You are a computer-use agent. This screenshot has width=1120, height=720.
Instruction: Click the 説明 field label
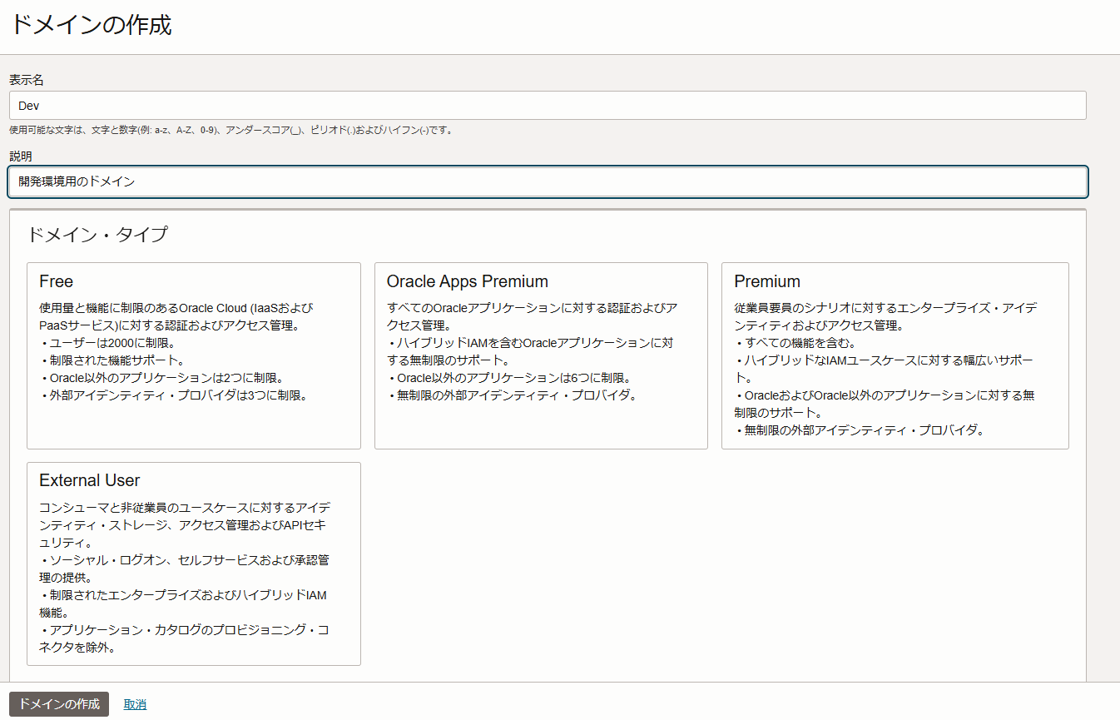(x=21, y=156)
